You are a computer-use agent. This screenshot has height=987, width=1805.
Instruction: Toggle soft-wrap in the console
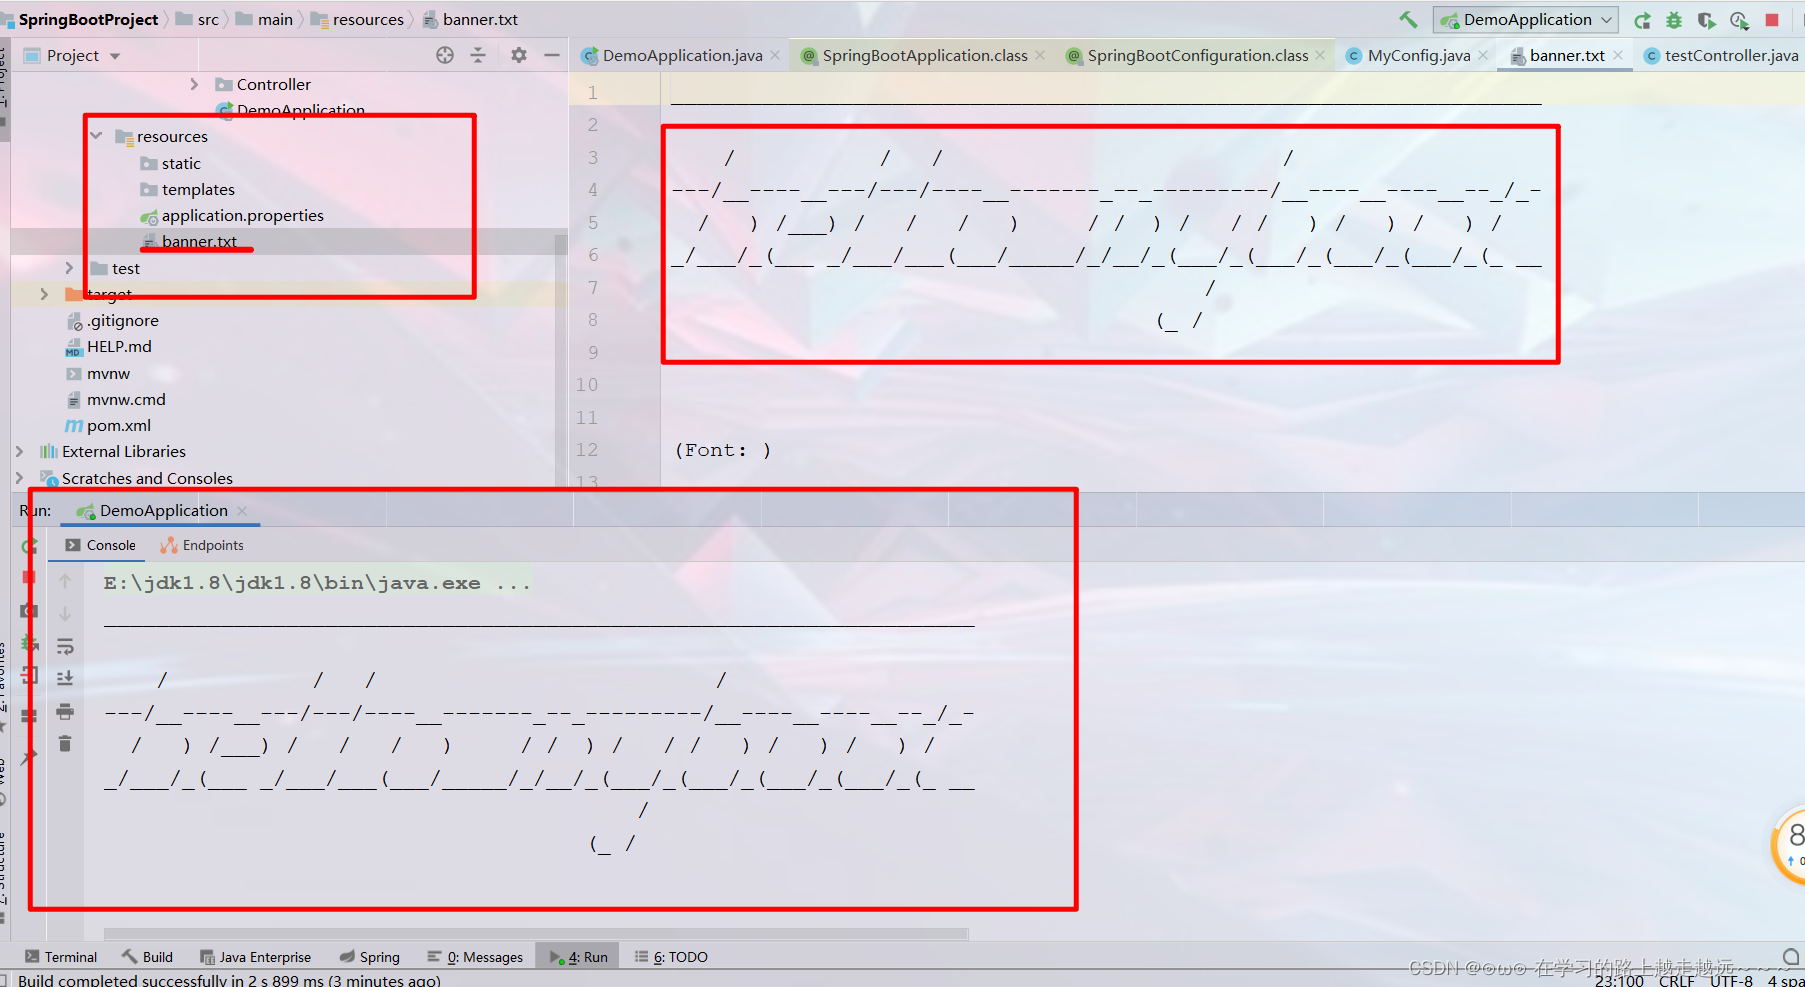pyautogui.click(x=65, y=646)
